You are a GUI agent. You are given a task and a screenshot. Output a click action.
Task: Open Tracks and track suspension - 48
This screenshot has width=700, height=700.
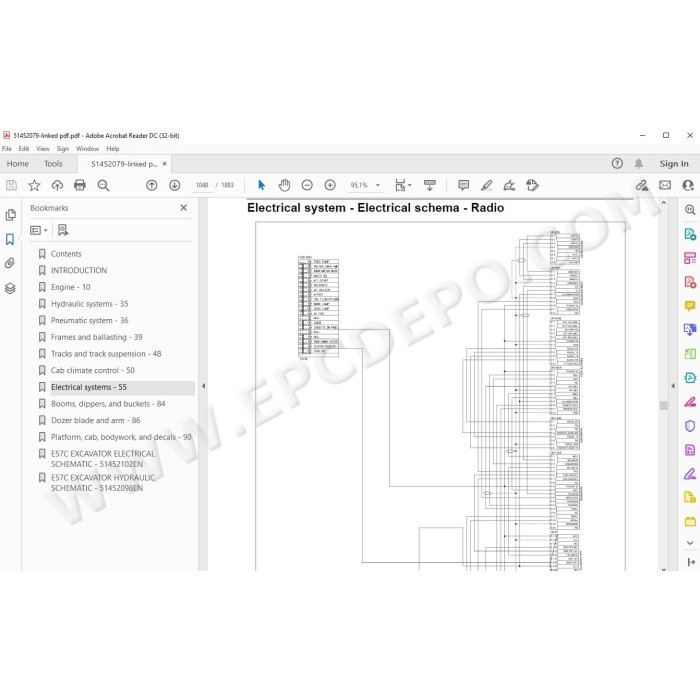[106, 354]
